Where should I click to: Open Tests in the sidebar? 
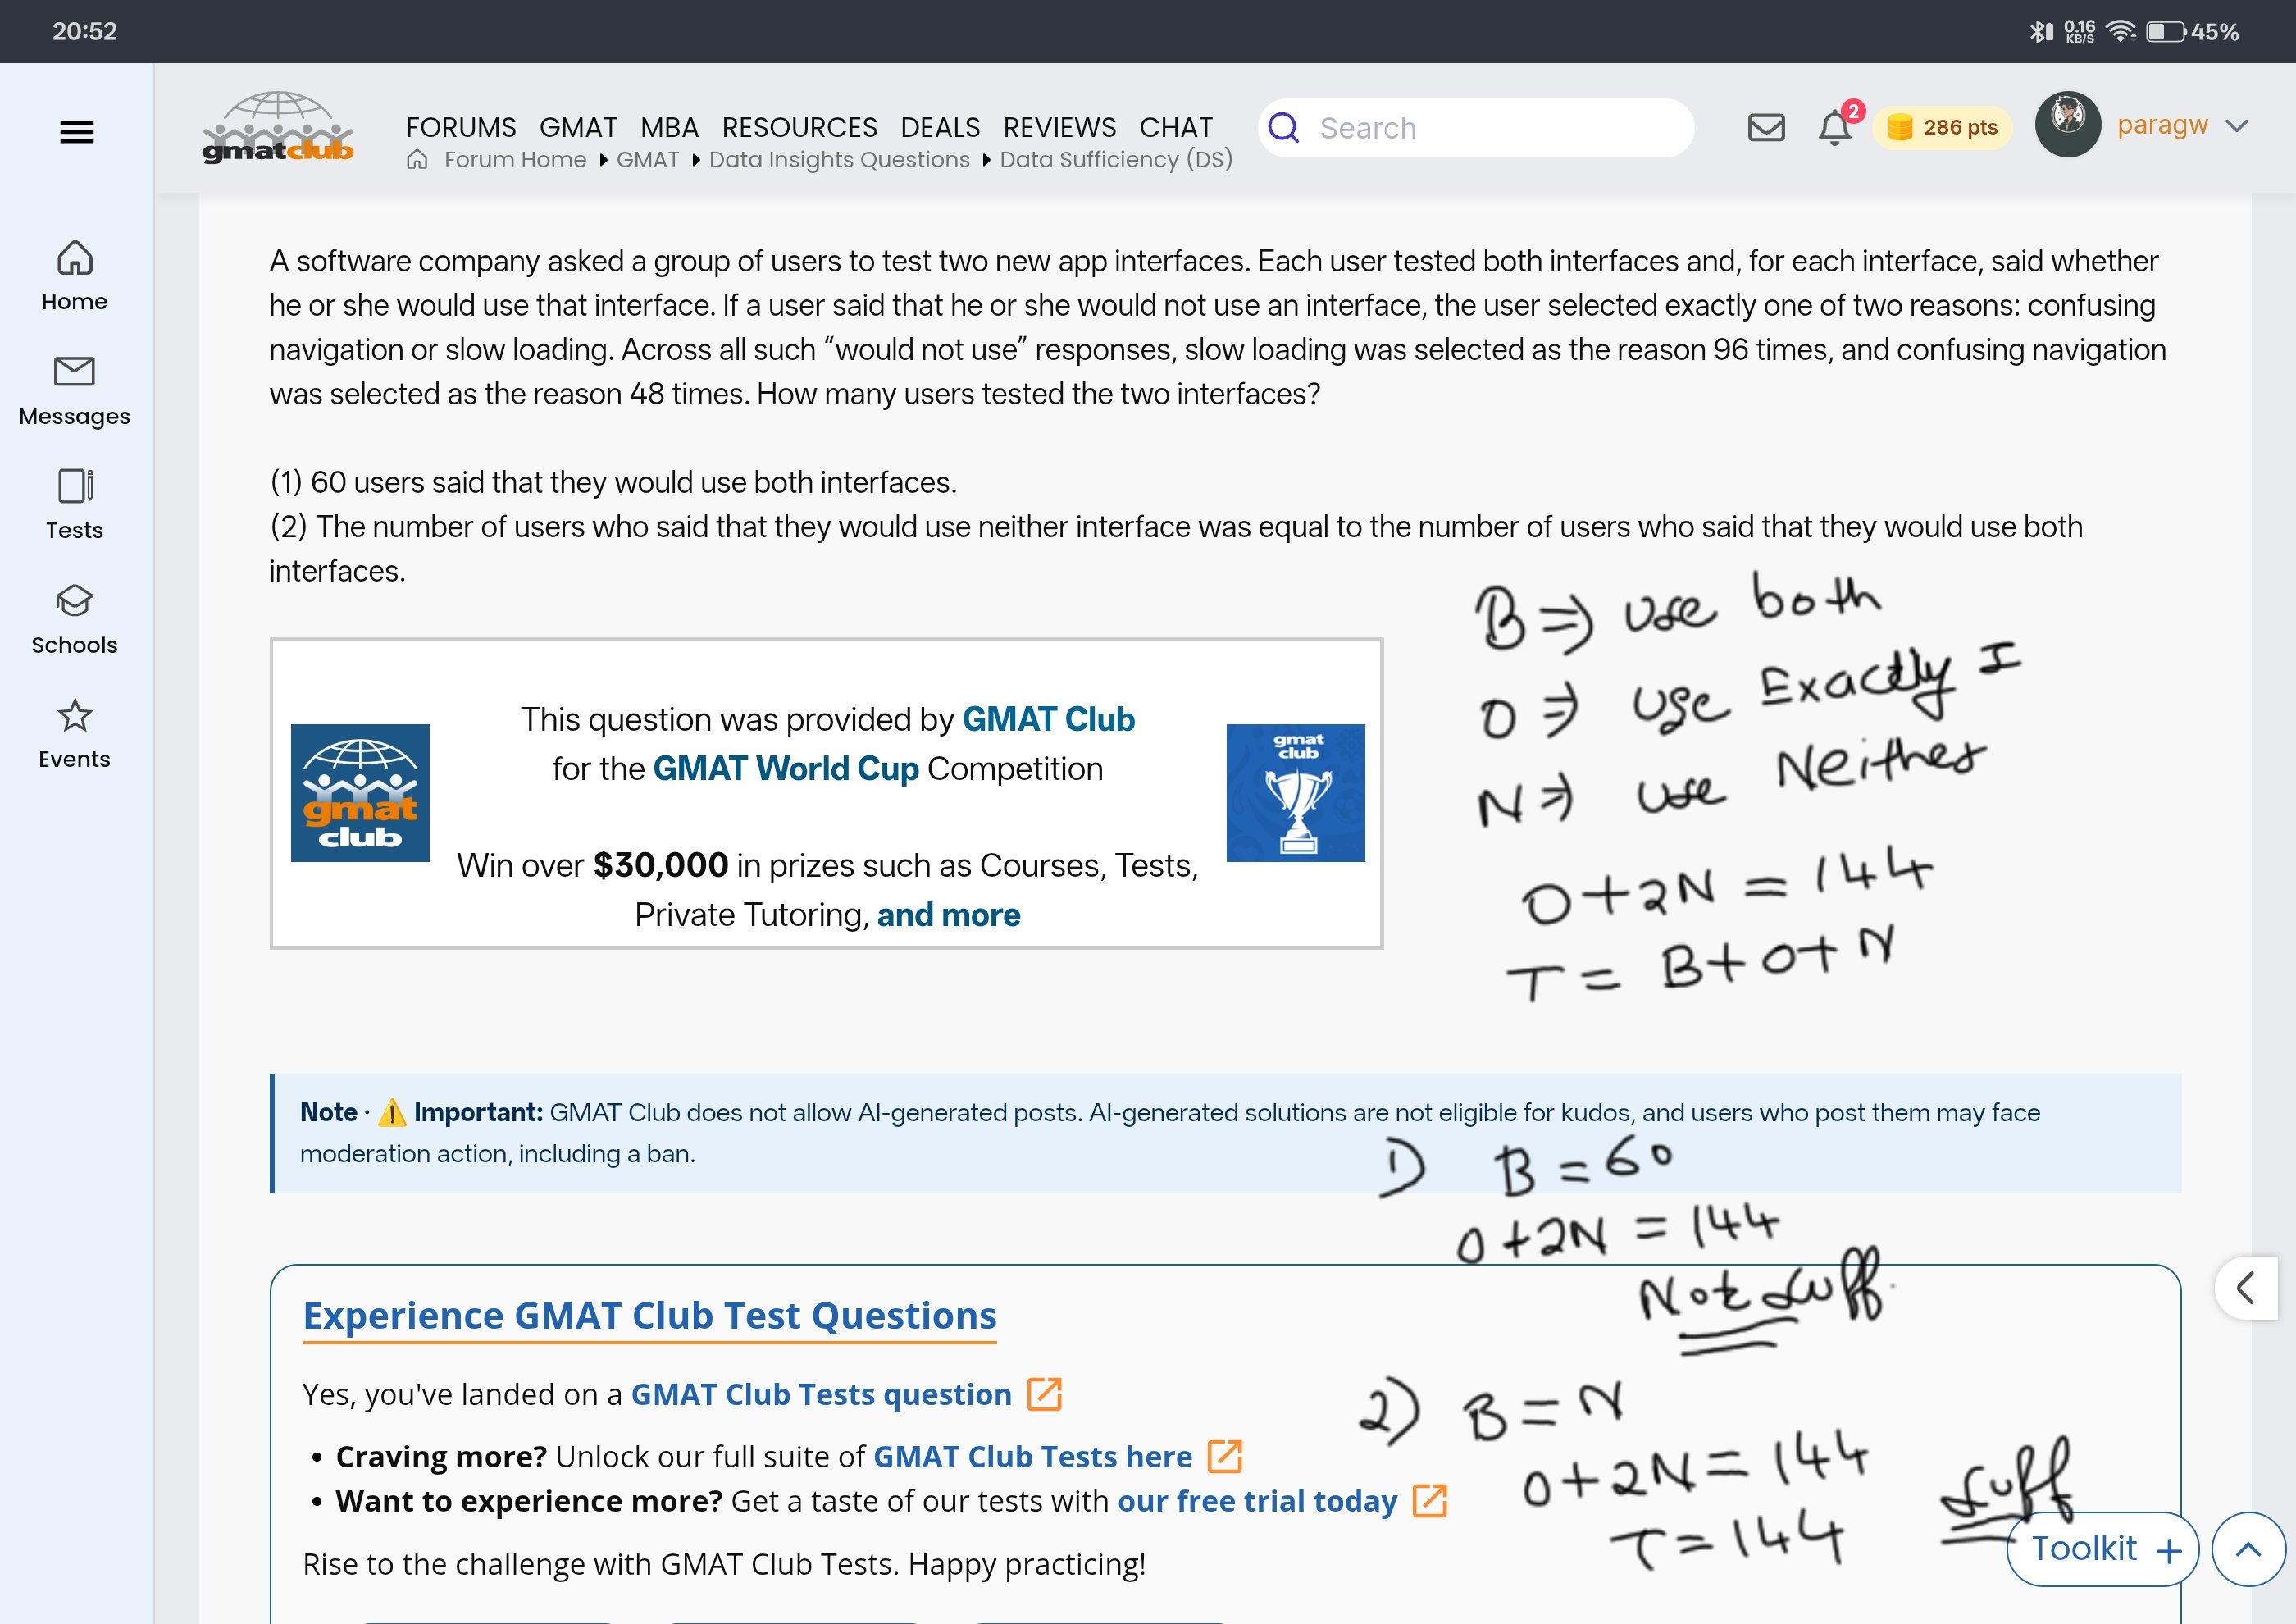pyautogui.click(x=75, y=505)
